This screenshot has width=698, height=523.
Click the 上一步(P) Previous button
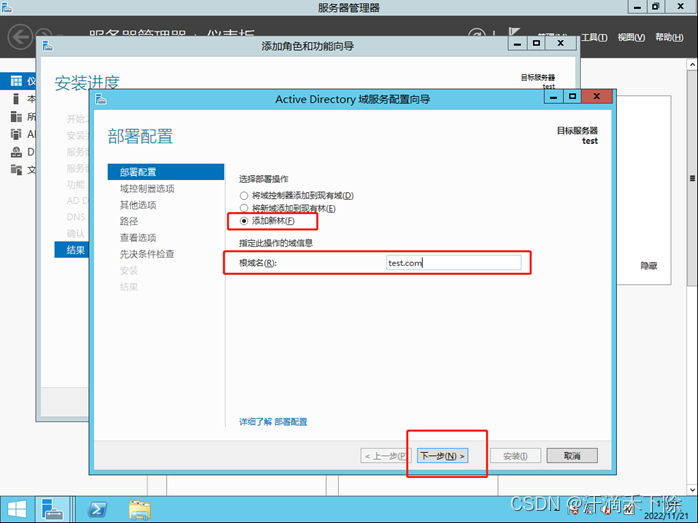point(386,456)
